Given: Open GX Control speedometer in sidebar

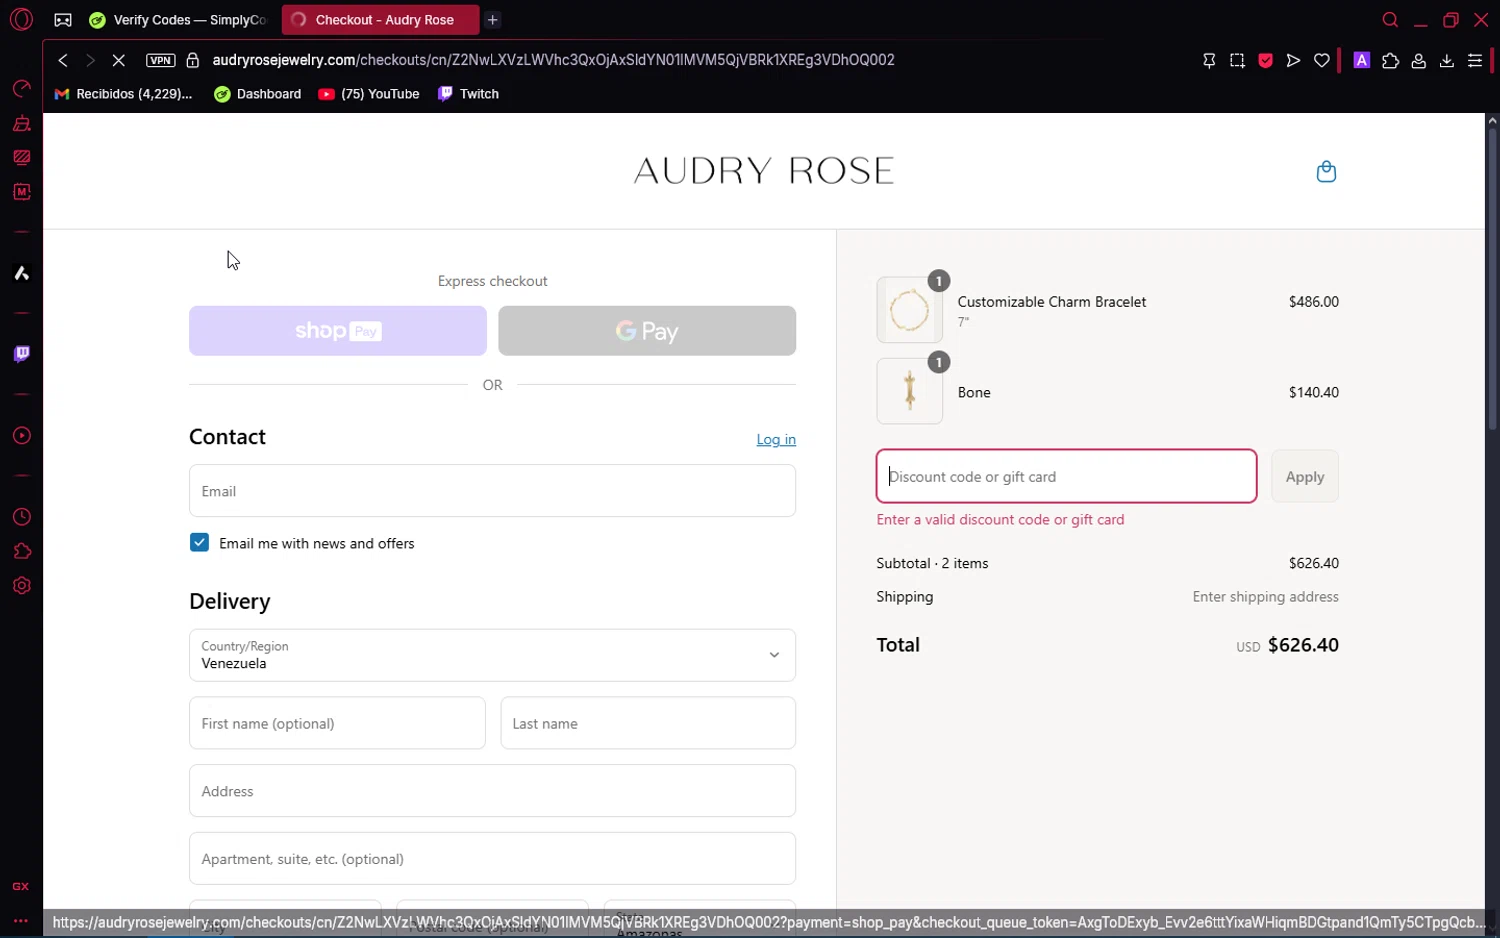Looking at the screenshot, I should [21, 89].
